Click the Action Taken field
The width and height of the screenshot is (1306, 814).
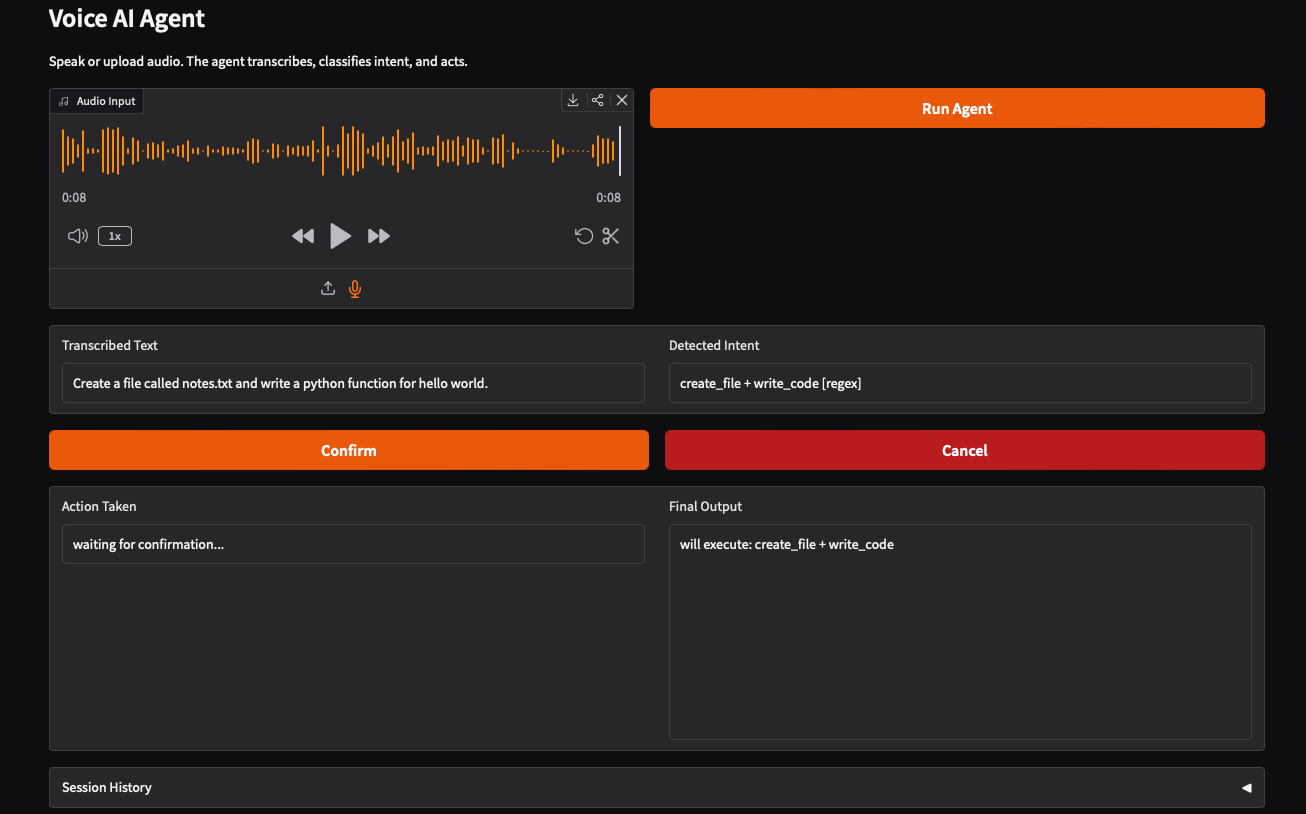coord(353,544)
